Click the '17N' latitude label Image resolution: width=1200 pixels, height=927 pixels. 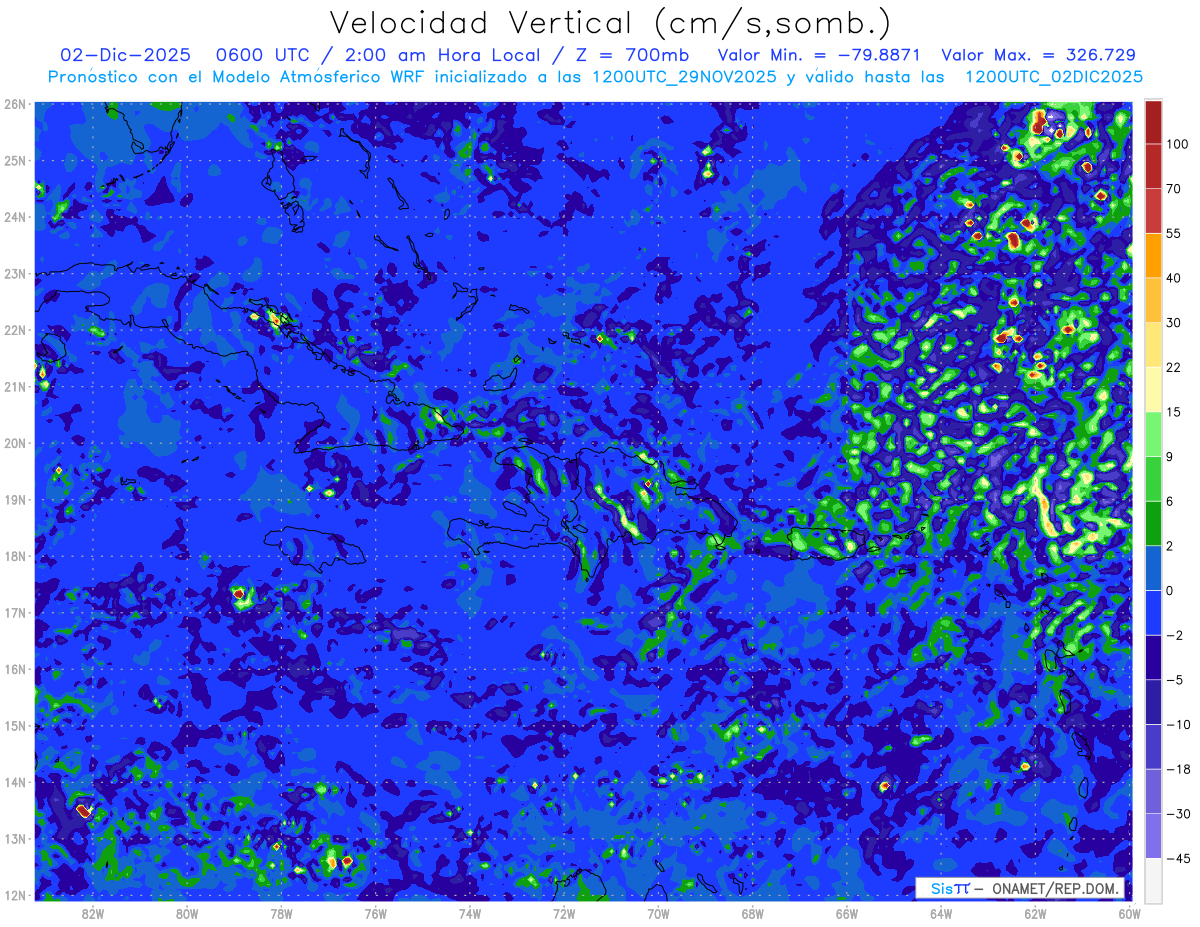click(x=15, y=612)
